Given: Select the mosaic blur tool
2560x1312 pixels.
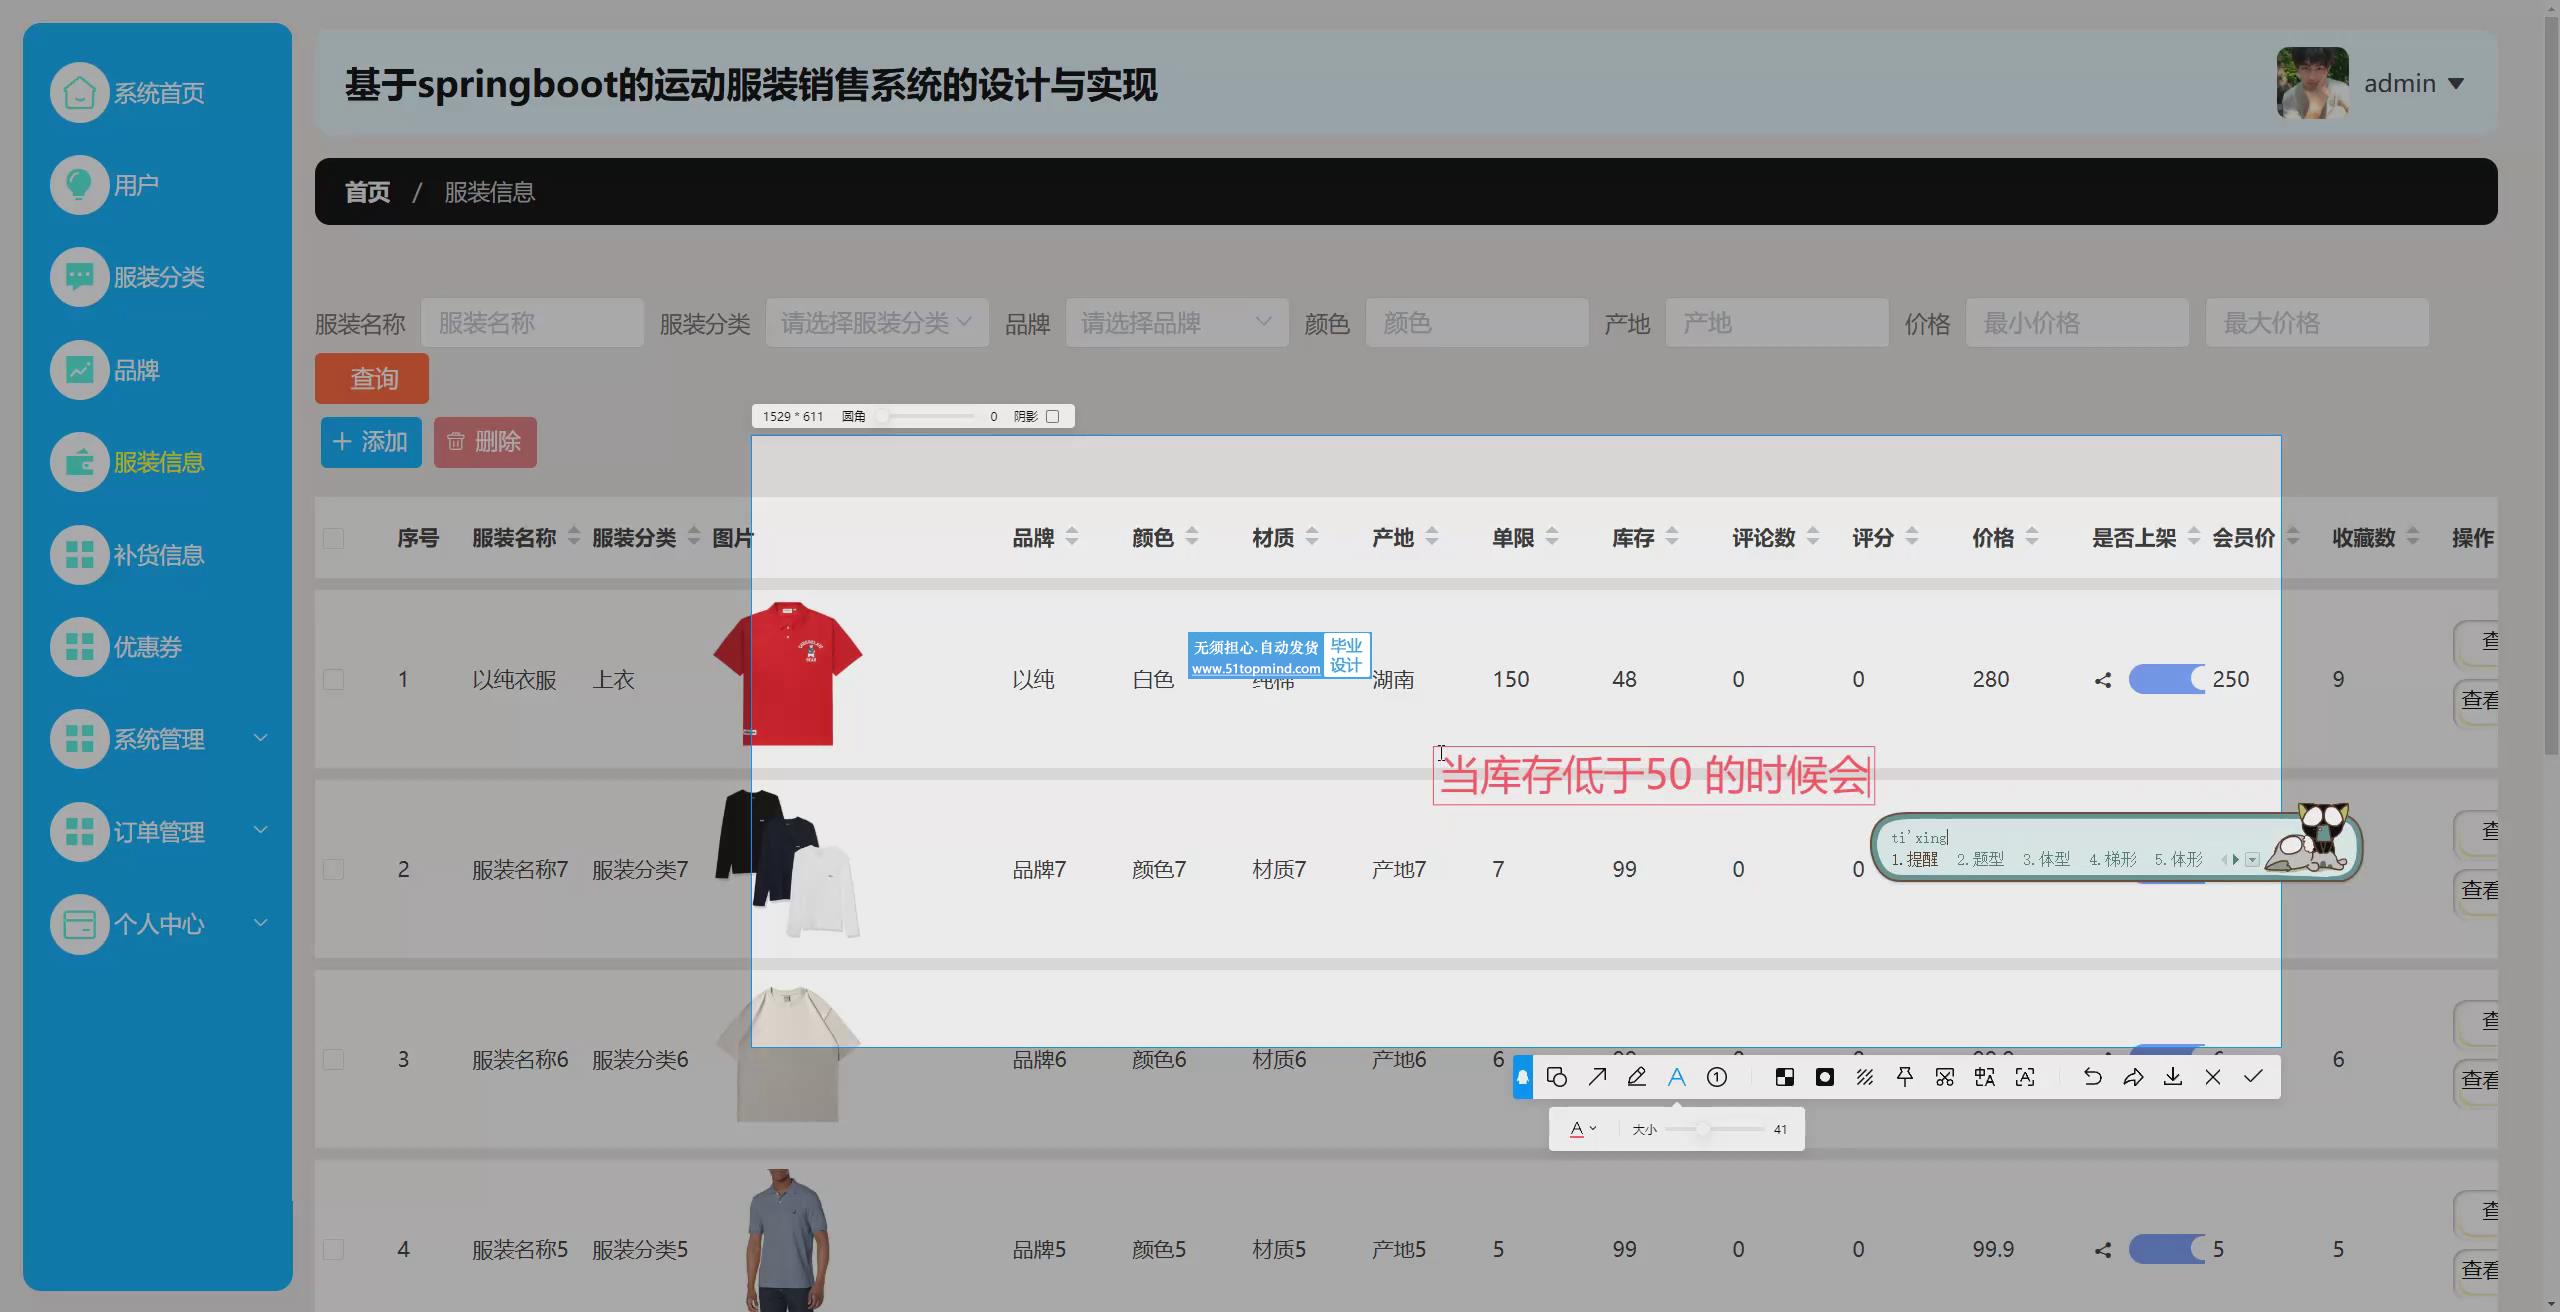Looking at the screenshot, I should [x=1785, y=1077].
